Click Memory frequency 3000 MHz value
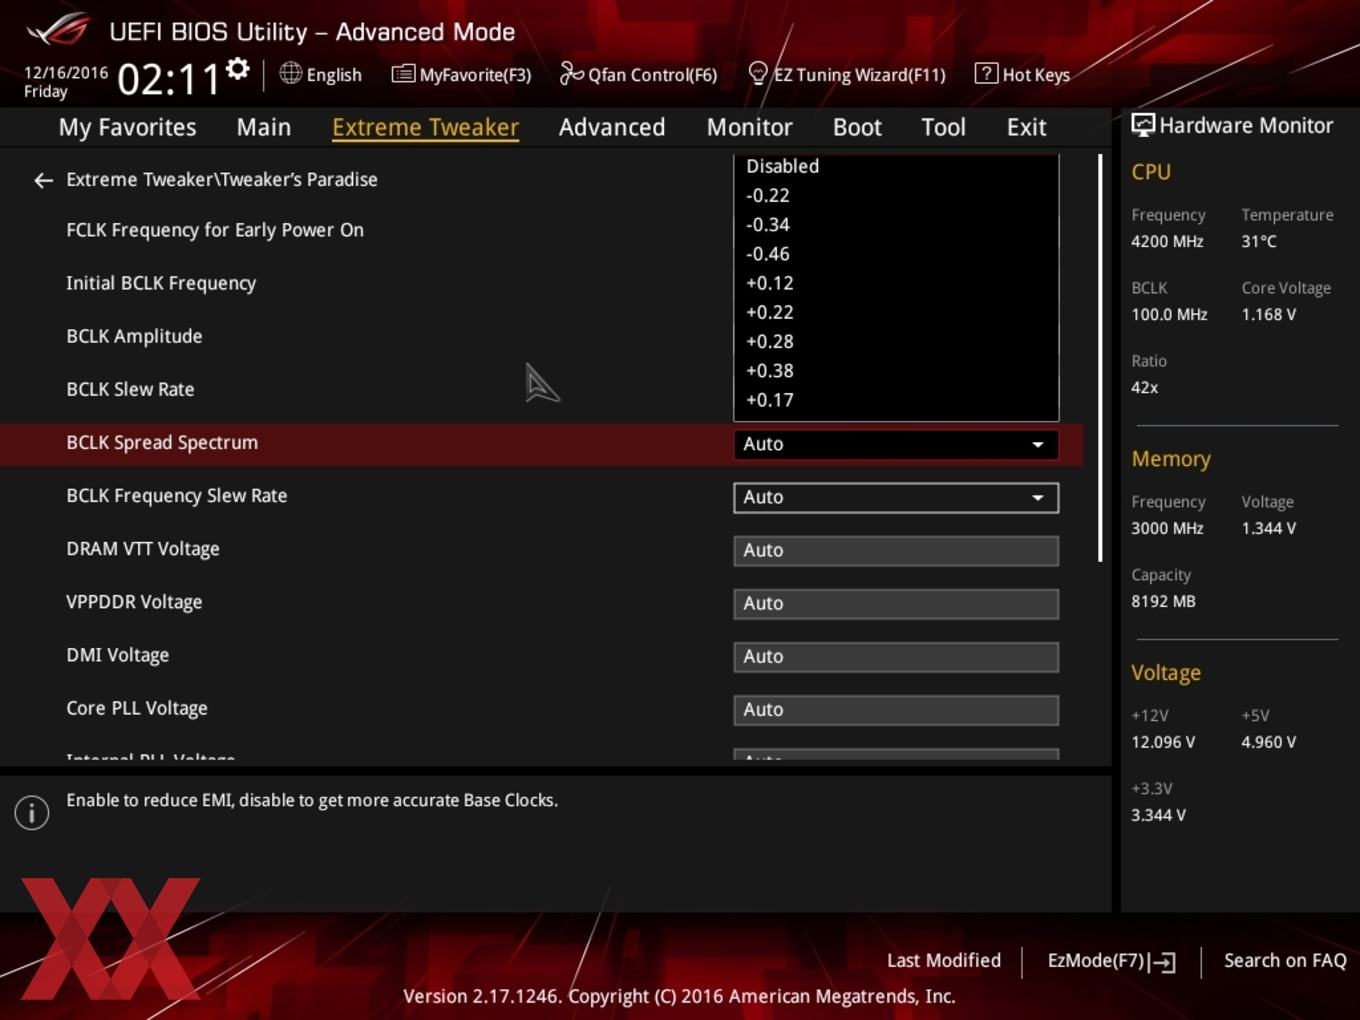The width and height of the screenshot is (1360, 1020). [x=1167, y=528]
